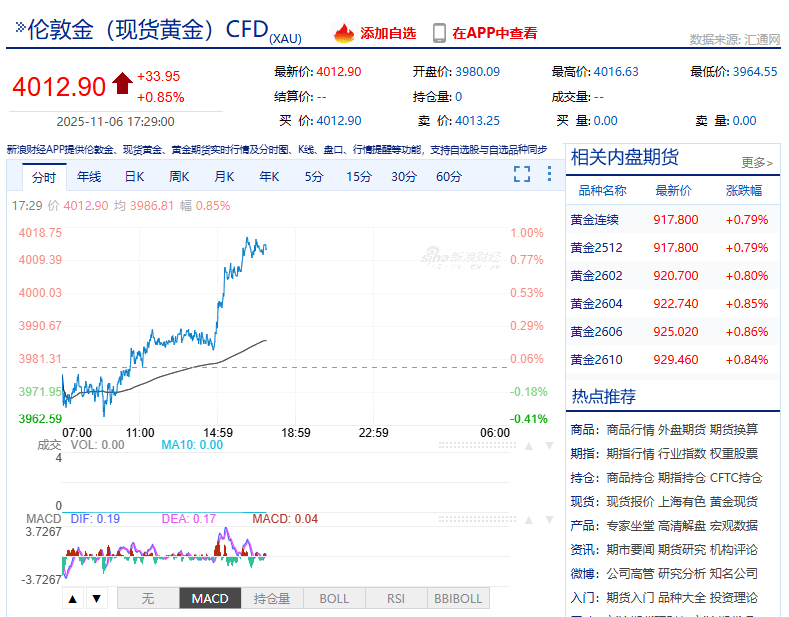The image size is (789, 617).
Task: Enable the RSI indicator
Action: (x=395, y=599)
